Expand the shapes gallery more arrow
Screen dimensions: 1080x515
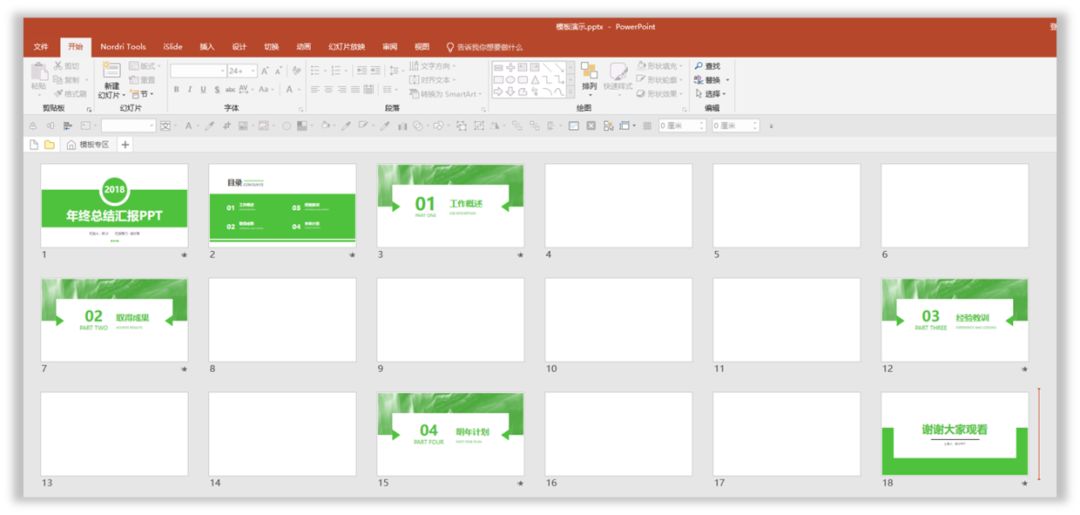[570, 93]
